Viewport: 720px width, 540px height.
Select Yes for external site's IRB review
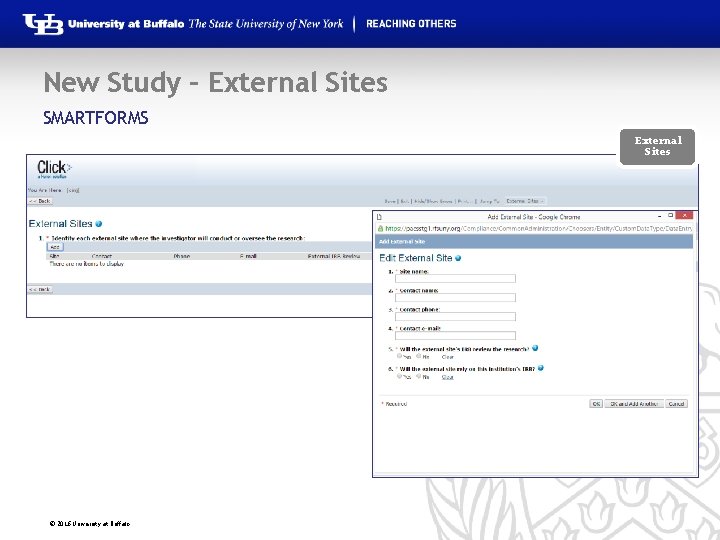[399, 356]
